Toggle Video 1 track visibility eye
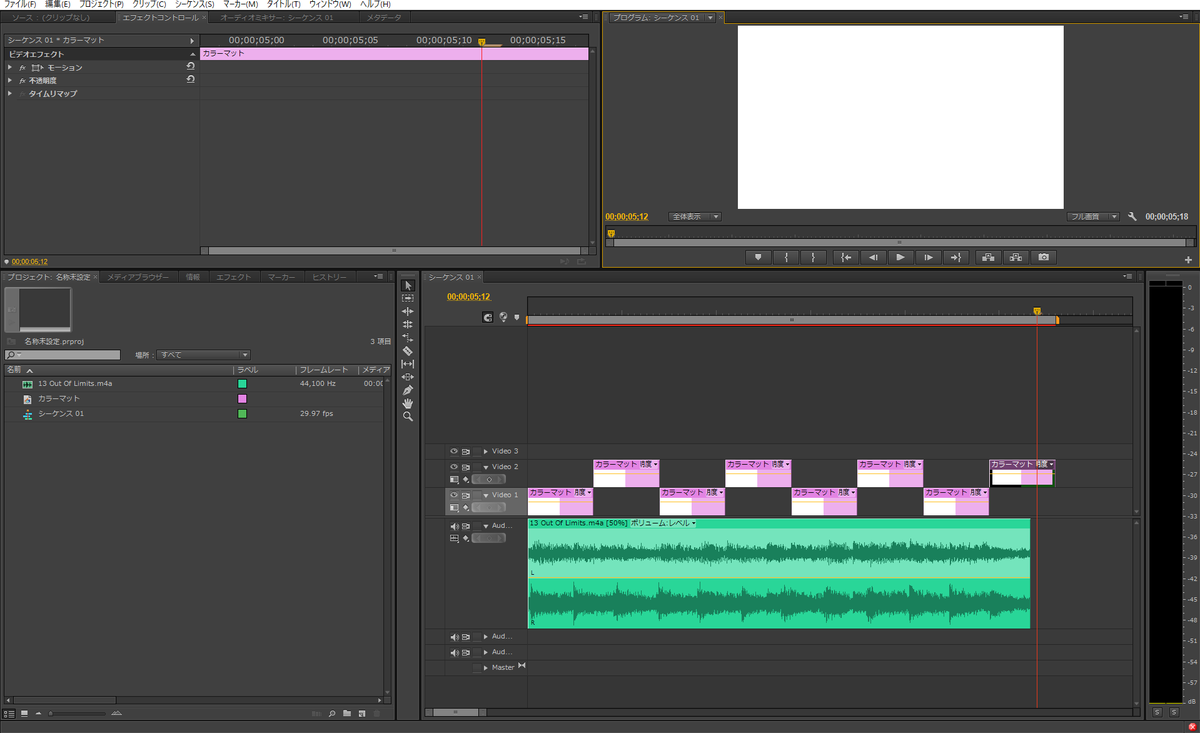This screenshot has width=1200, height=733. pyautogui.click(x=454, y=495)
